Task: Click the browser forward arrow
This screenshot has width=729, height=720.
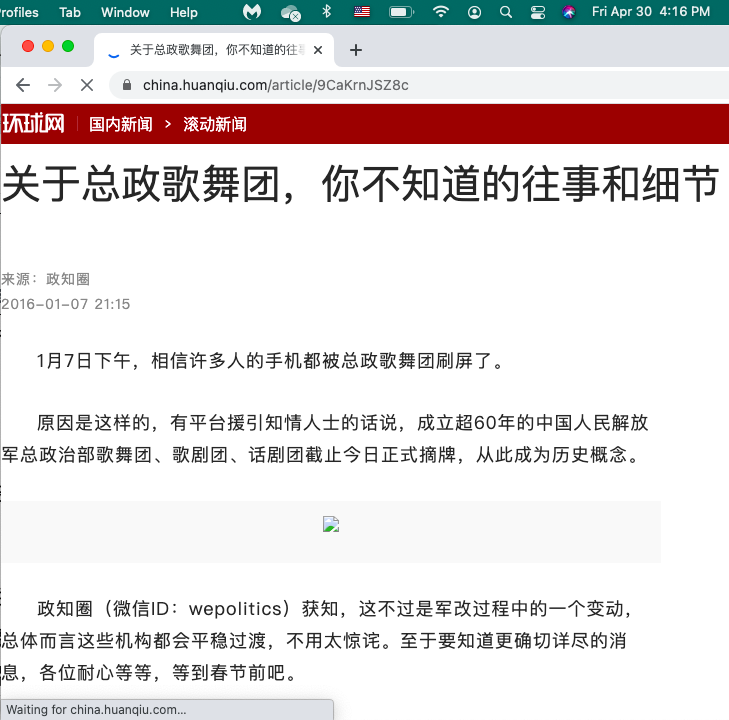Action: 55,85
